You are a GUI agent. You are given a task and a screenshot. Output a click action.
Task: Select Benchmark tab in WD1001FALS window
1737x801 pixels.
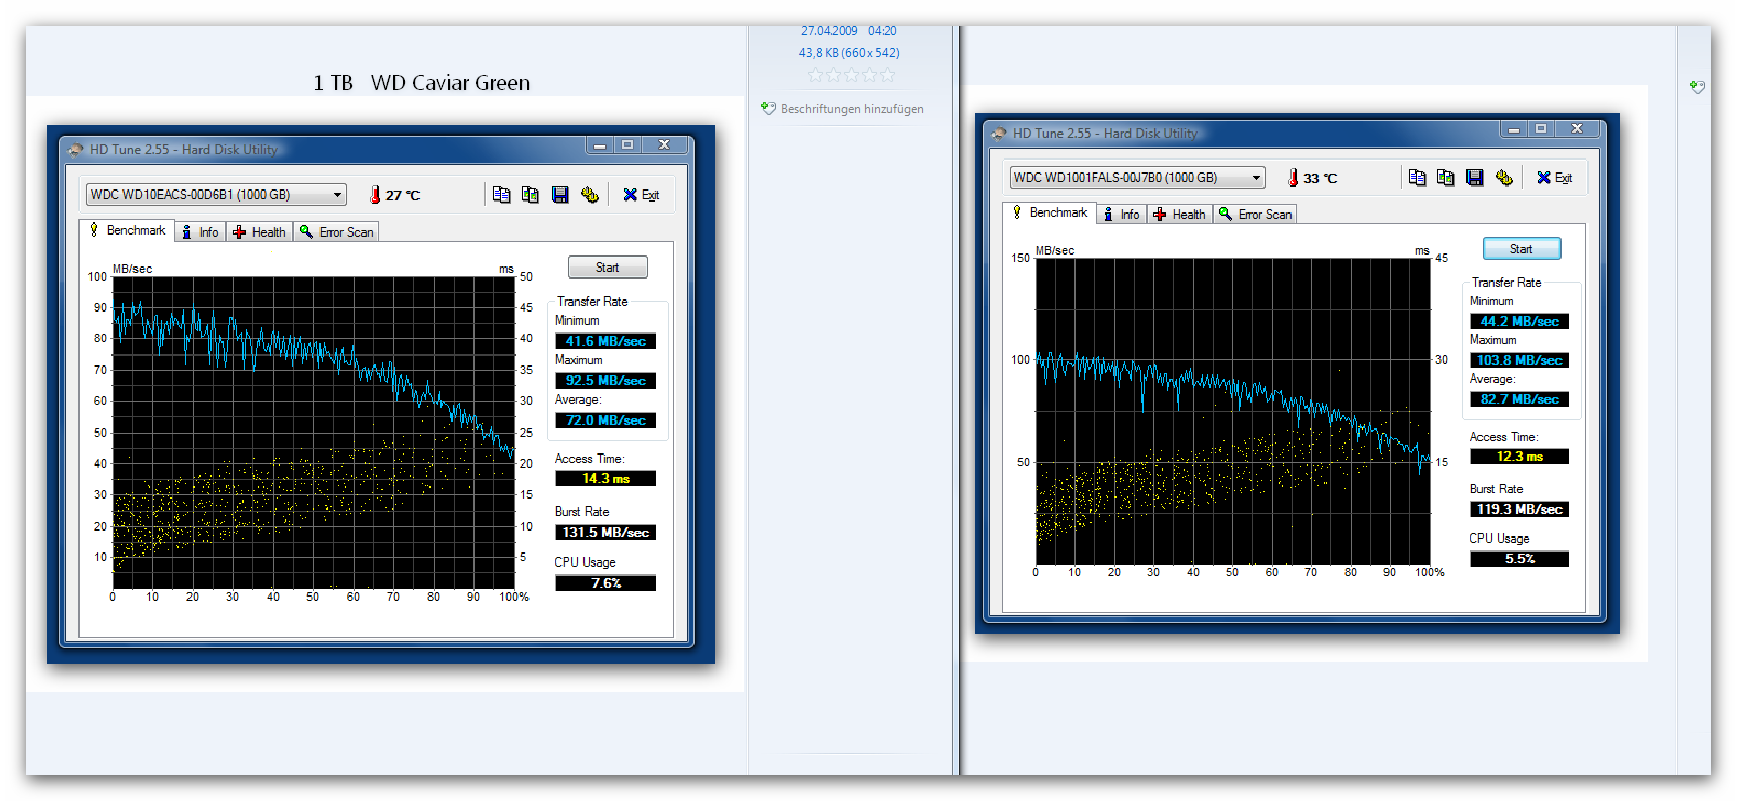coord(1049,213)
